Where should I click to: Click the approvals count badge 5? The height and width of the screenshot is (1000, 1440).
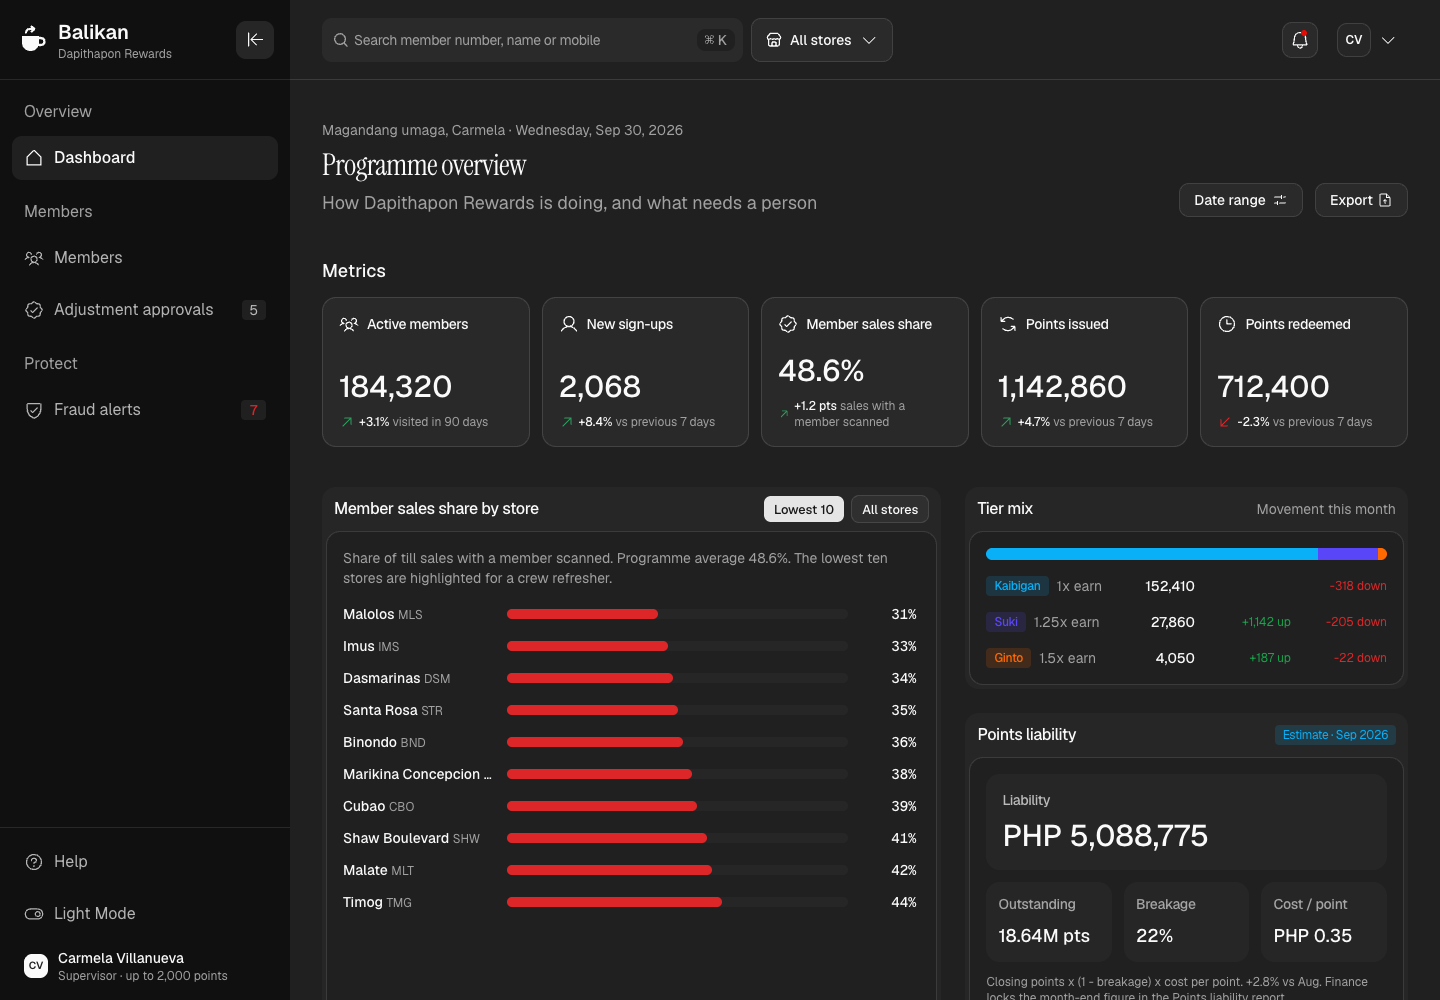click(x=253, y=310)
